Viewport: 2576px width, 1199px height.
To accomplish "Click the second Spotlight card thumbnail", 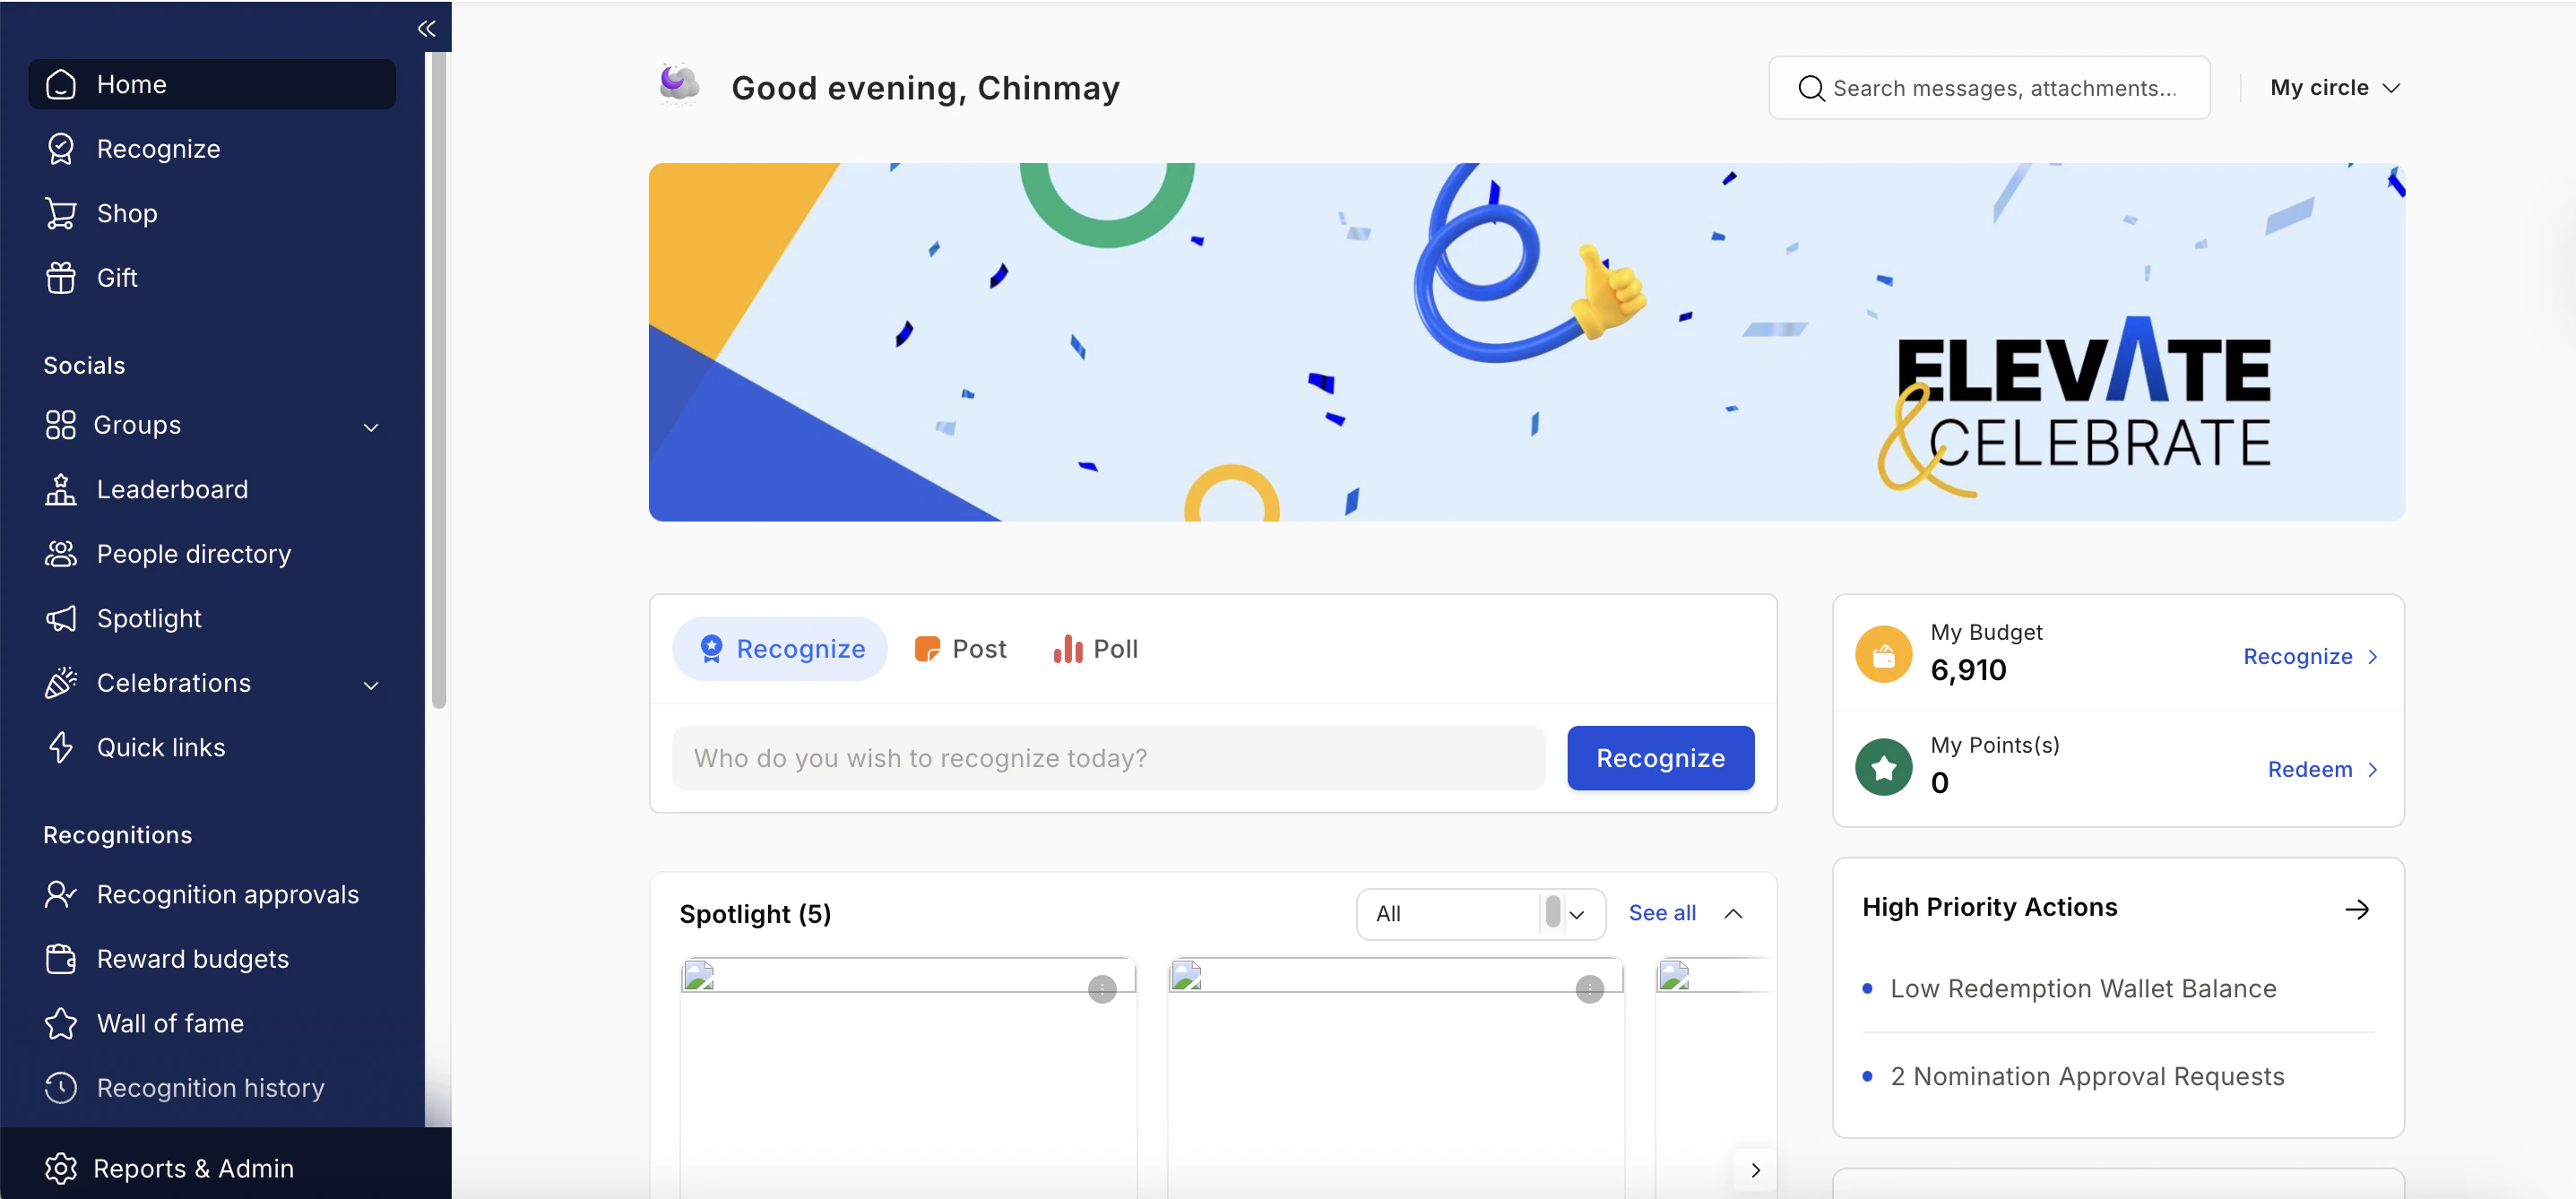I will pyautogui.click(x=1395, y=976).
